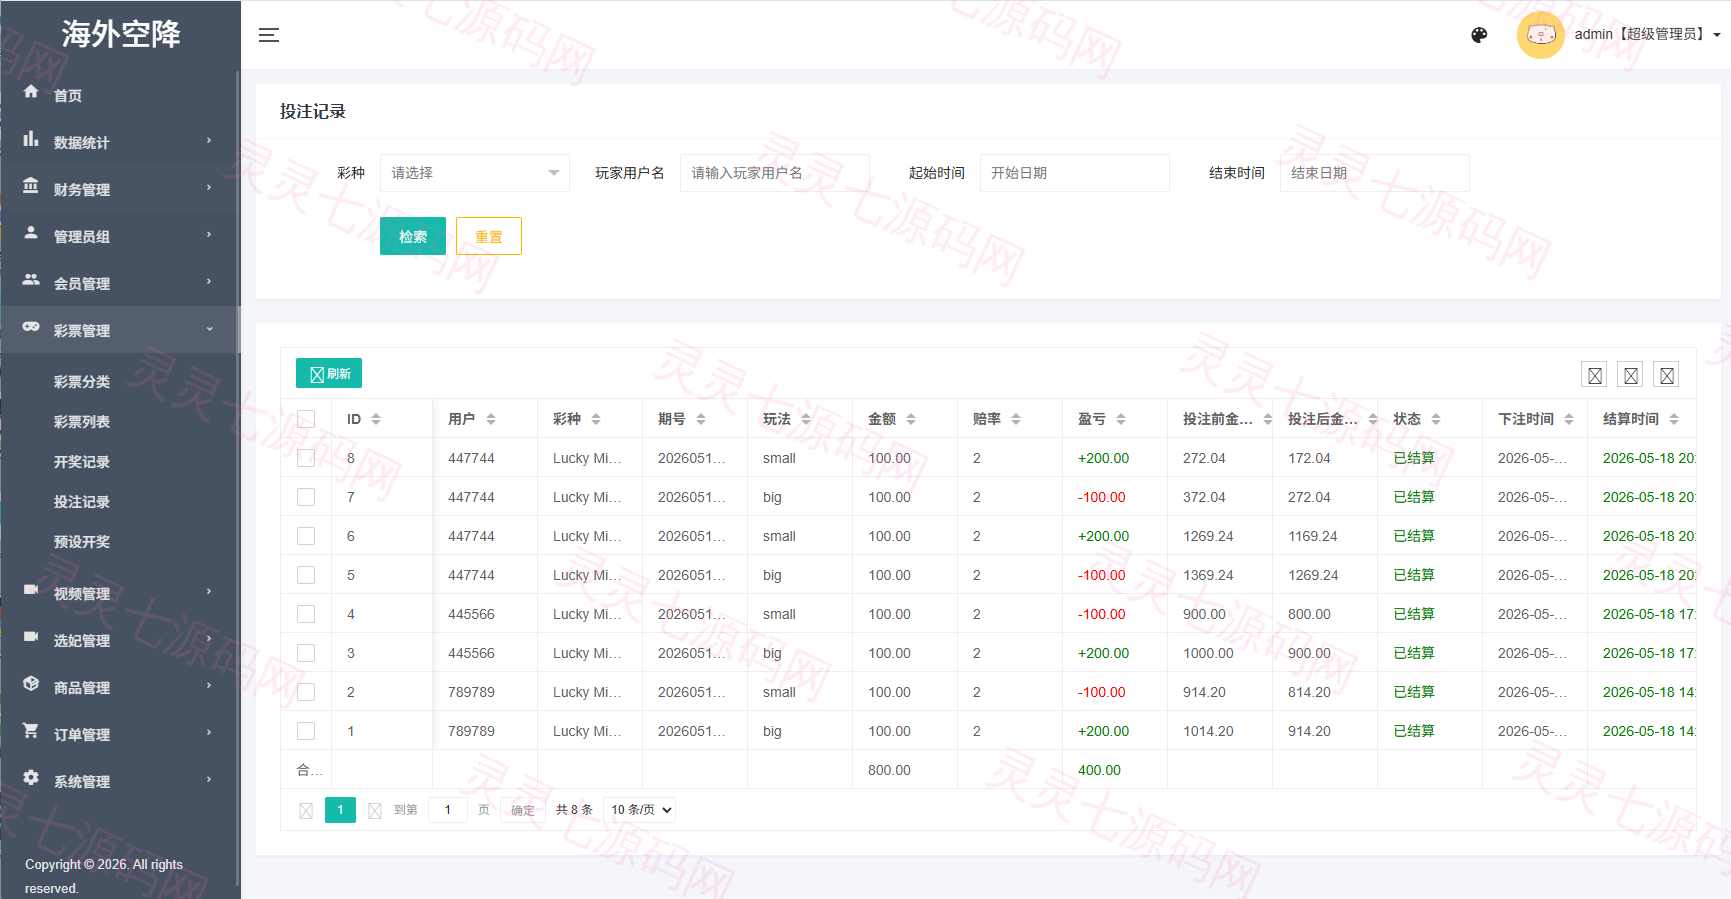Click the green 检索 search button
Viewport: 1731px width, 899px height.
tap(413, 236)
